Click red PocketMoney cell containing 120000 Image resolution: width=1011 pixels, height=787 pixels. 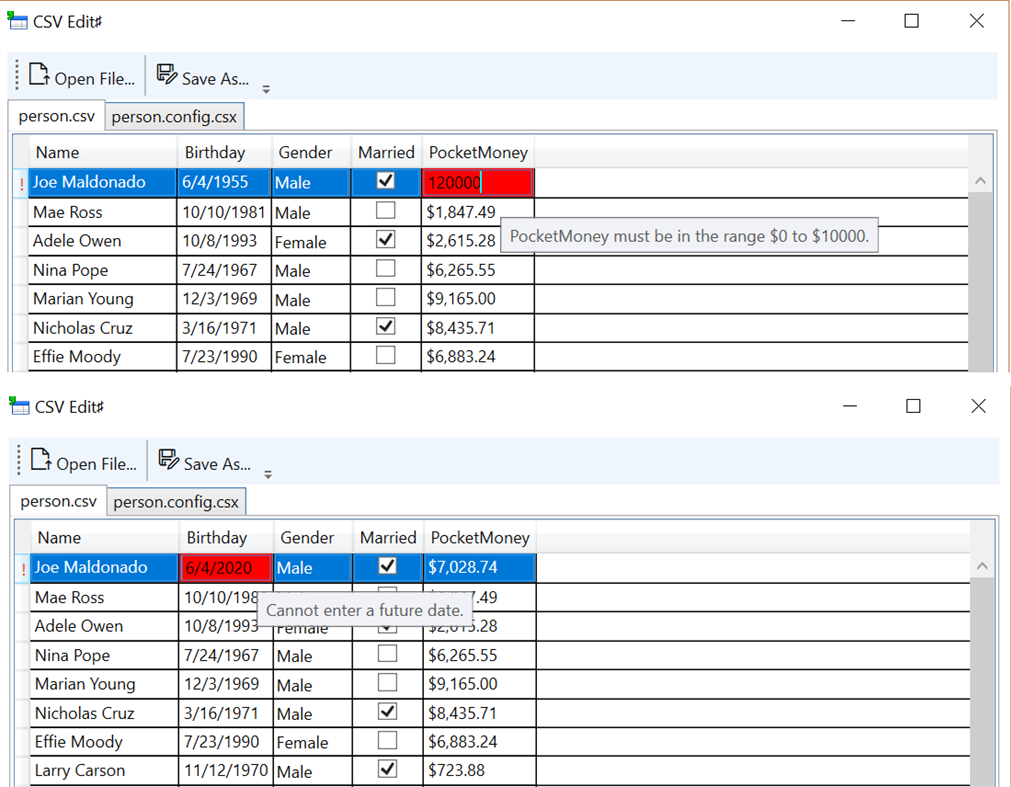click(x=478, y=183)
